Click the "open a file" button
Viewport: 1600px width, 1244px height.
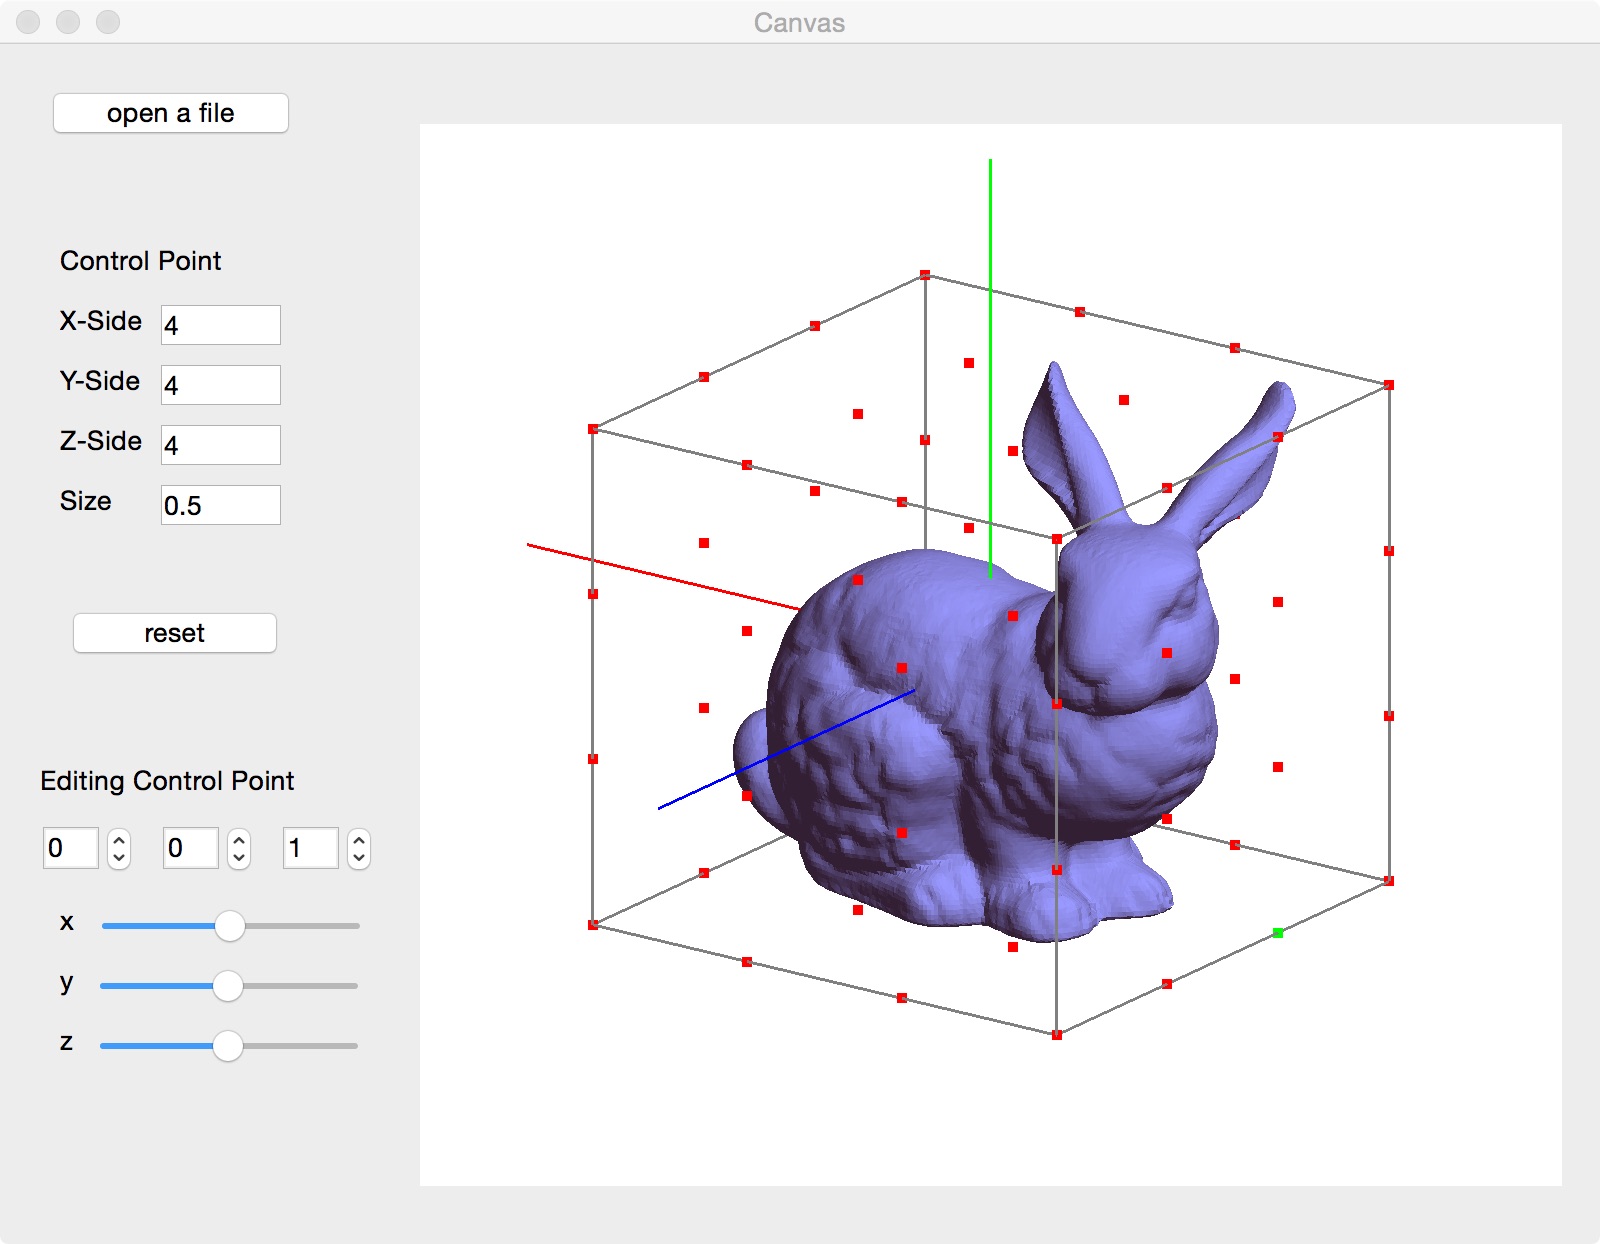click(x=171, y=113)
